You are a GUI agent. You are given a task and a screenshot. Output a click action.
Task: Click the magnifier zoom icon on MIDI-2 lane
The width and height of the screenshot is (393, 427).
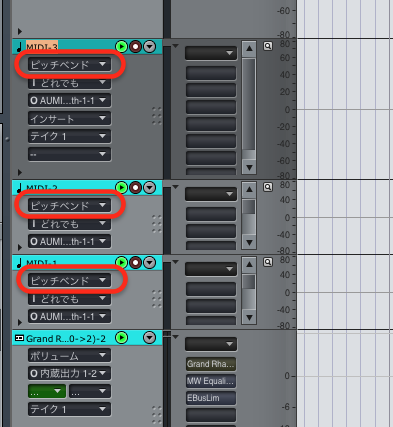(268, 187)
